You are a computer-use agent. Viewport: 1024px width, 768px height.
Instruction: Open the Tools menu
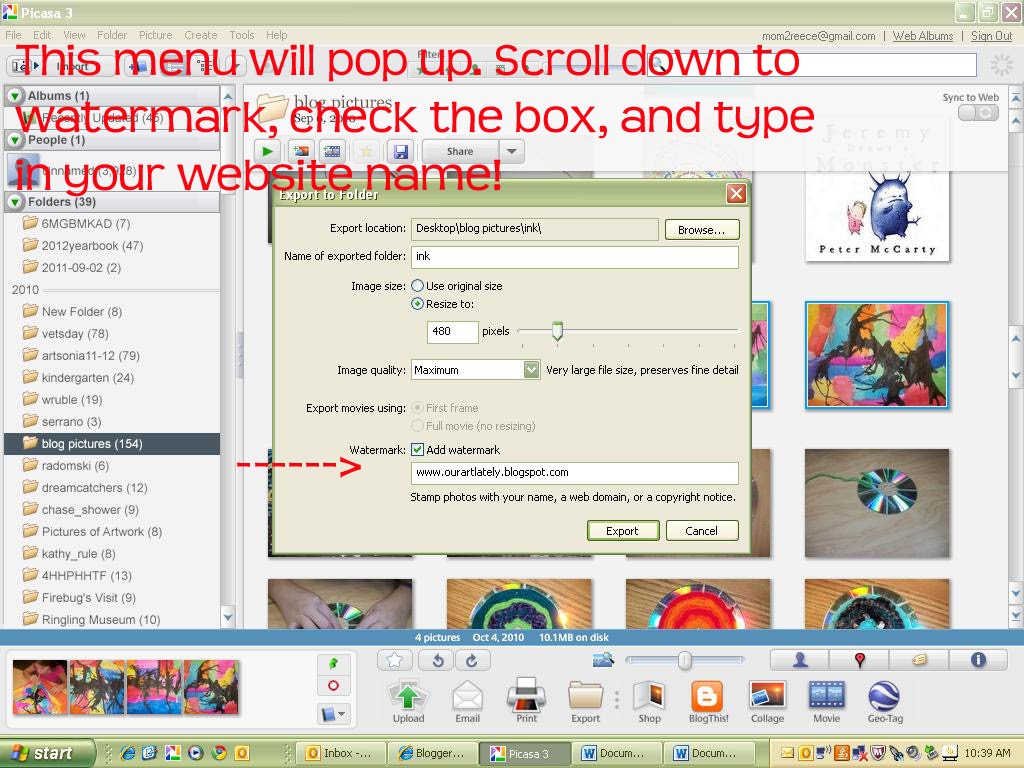(x=242, y=35)
